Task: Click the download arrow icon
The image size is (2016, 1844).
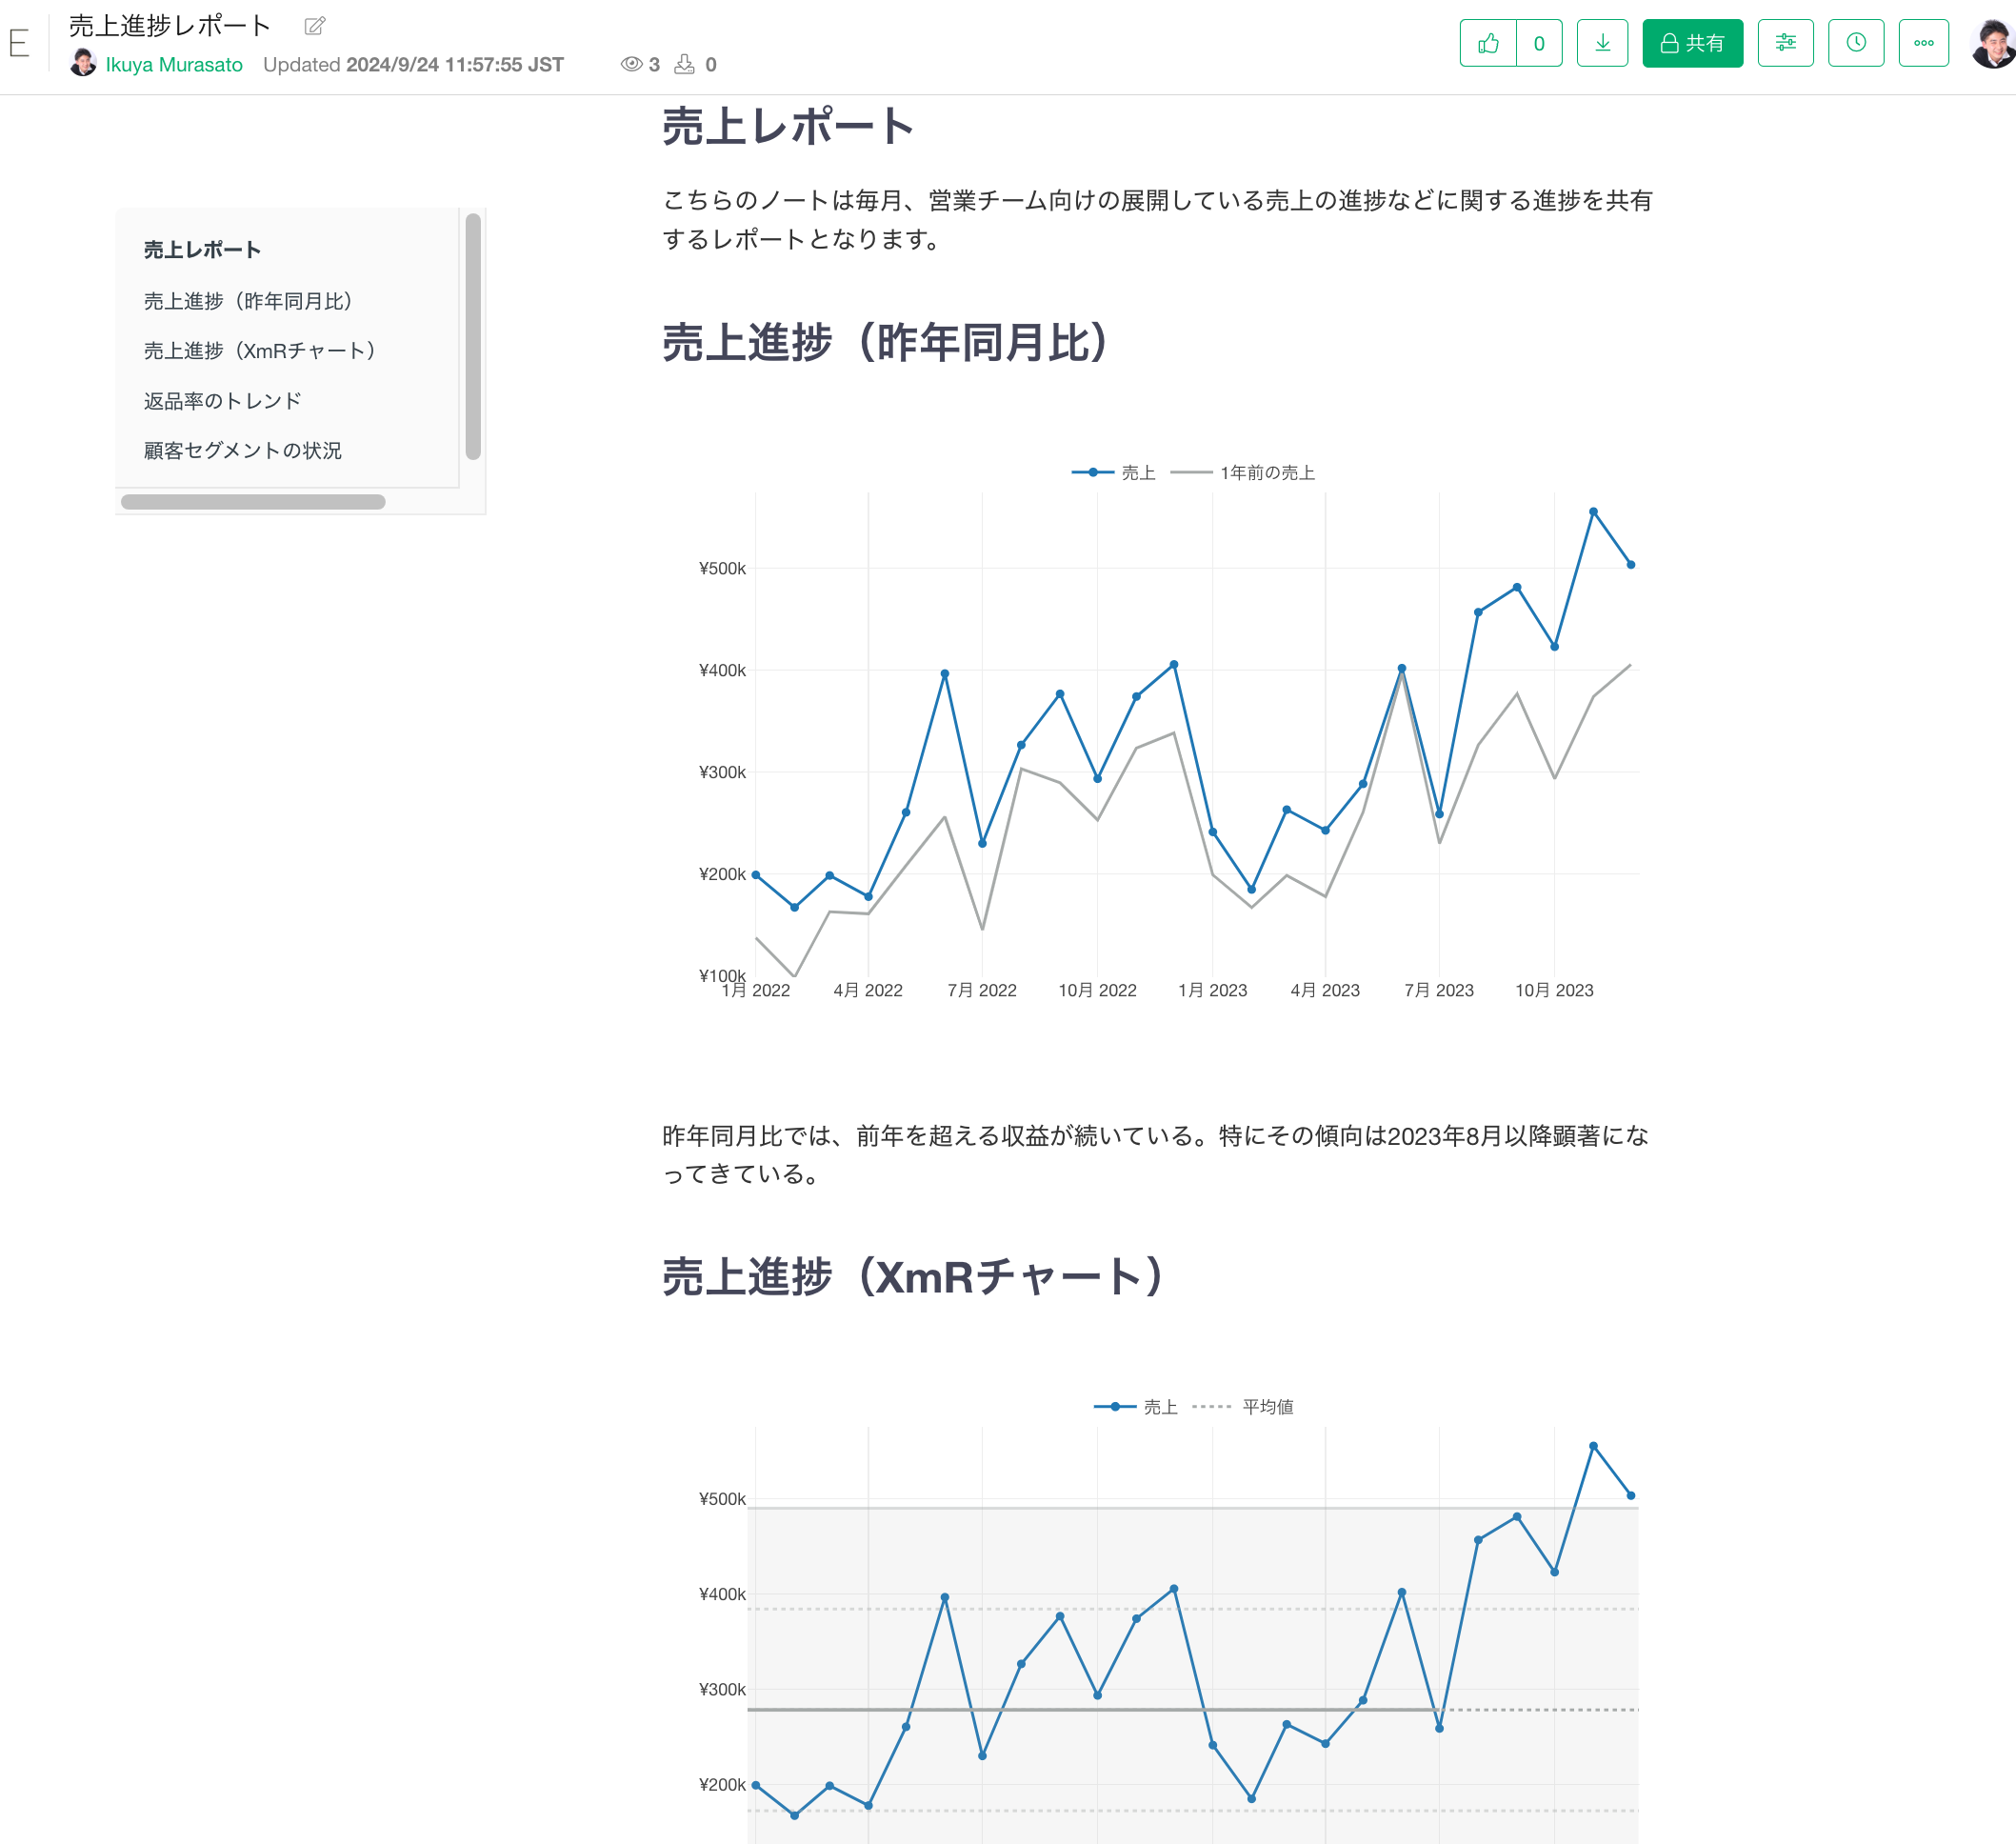Action: tap(1602, 43)
